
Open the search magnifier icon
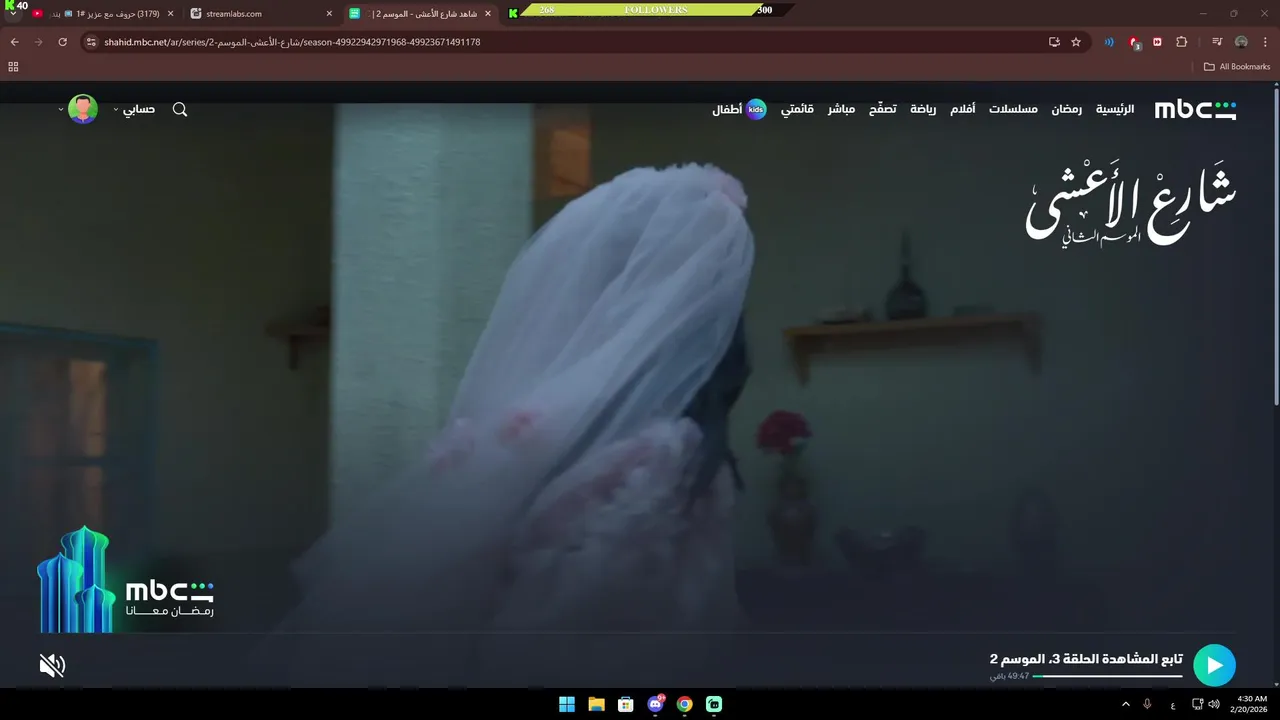coord(180,109)
